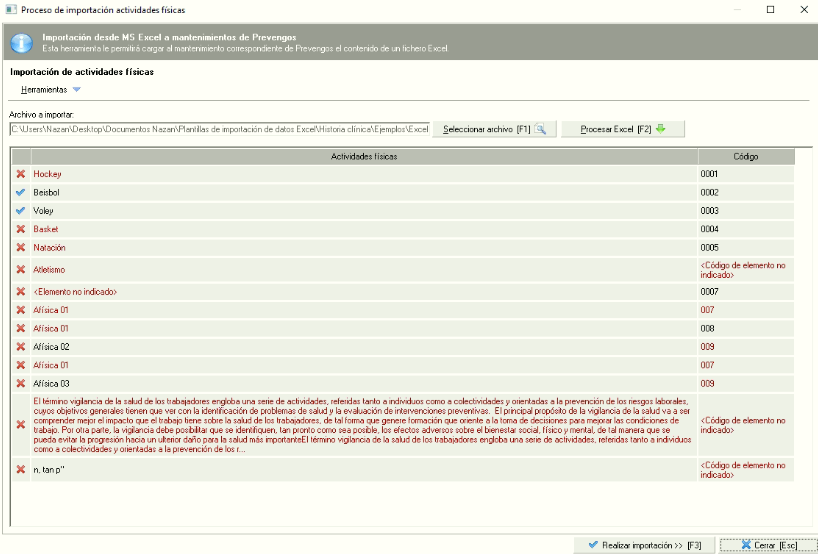Click the red X beside Afísica 03

click(21, 383)
